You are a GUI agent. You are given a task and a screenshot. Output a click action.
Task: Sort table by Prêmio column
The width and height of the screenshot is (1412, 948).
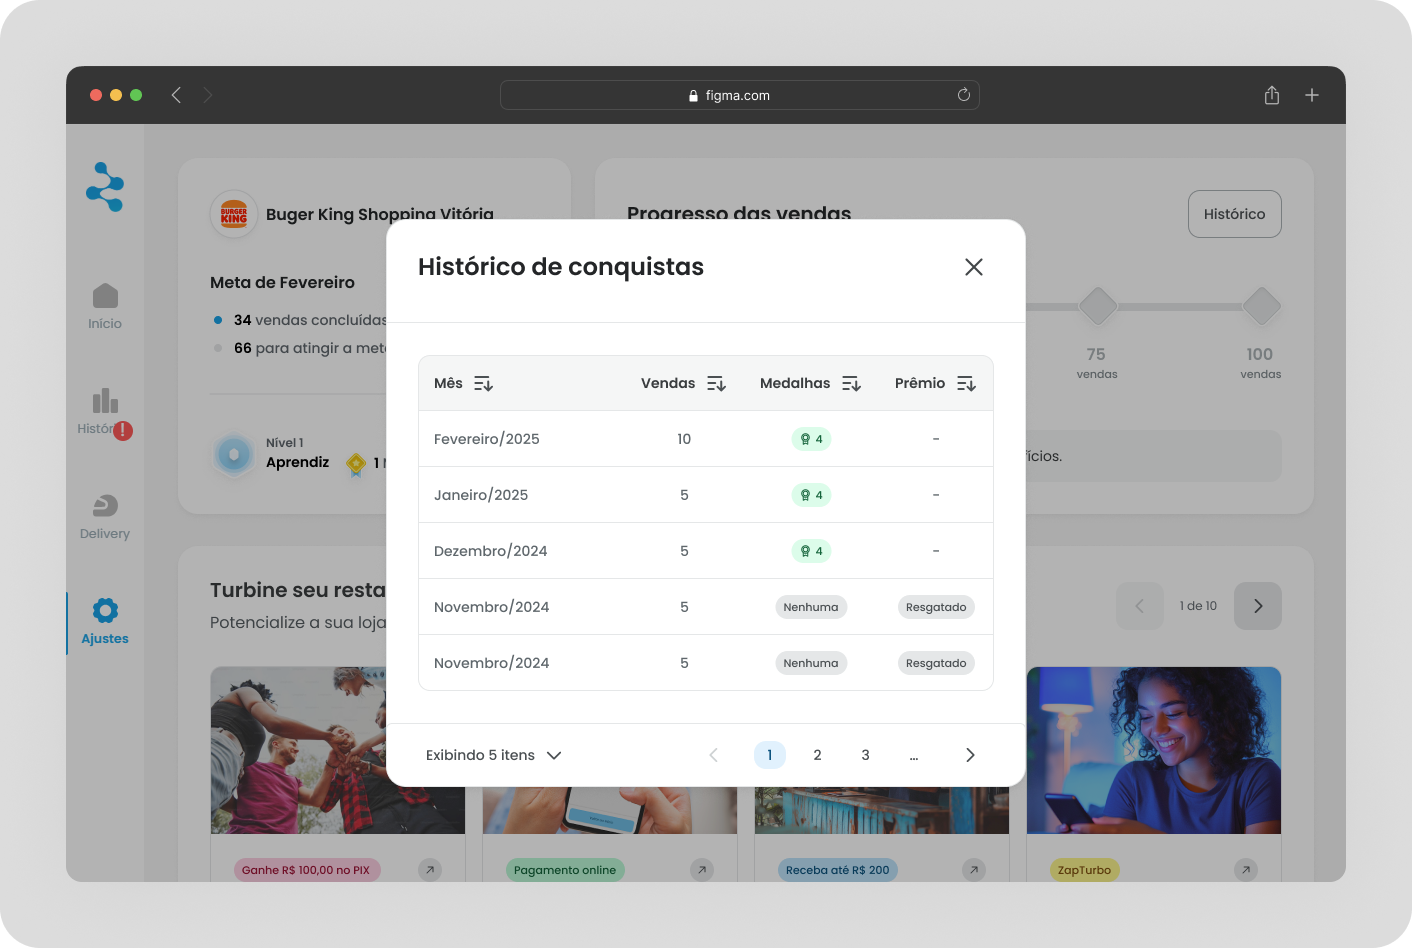[966, 384]
